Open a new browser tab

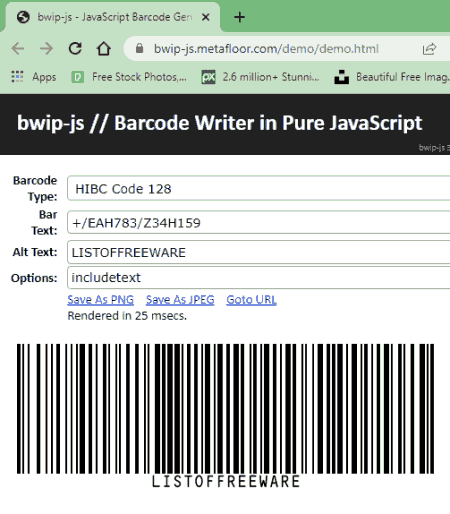[x=239, y=17]
